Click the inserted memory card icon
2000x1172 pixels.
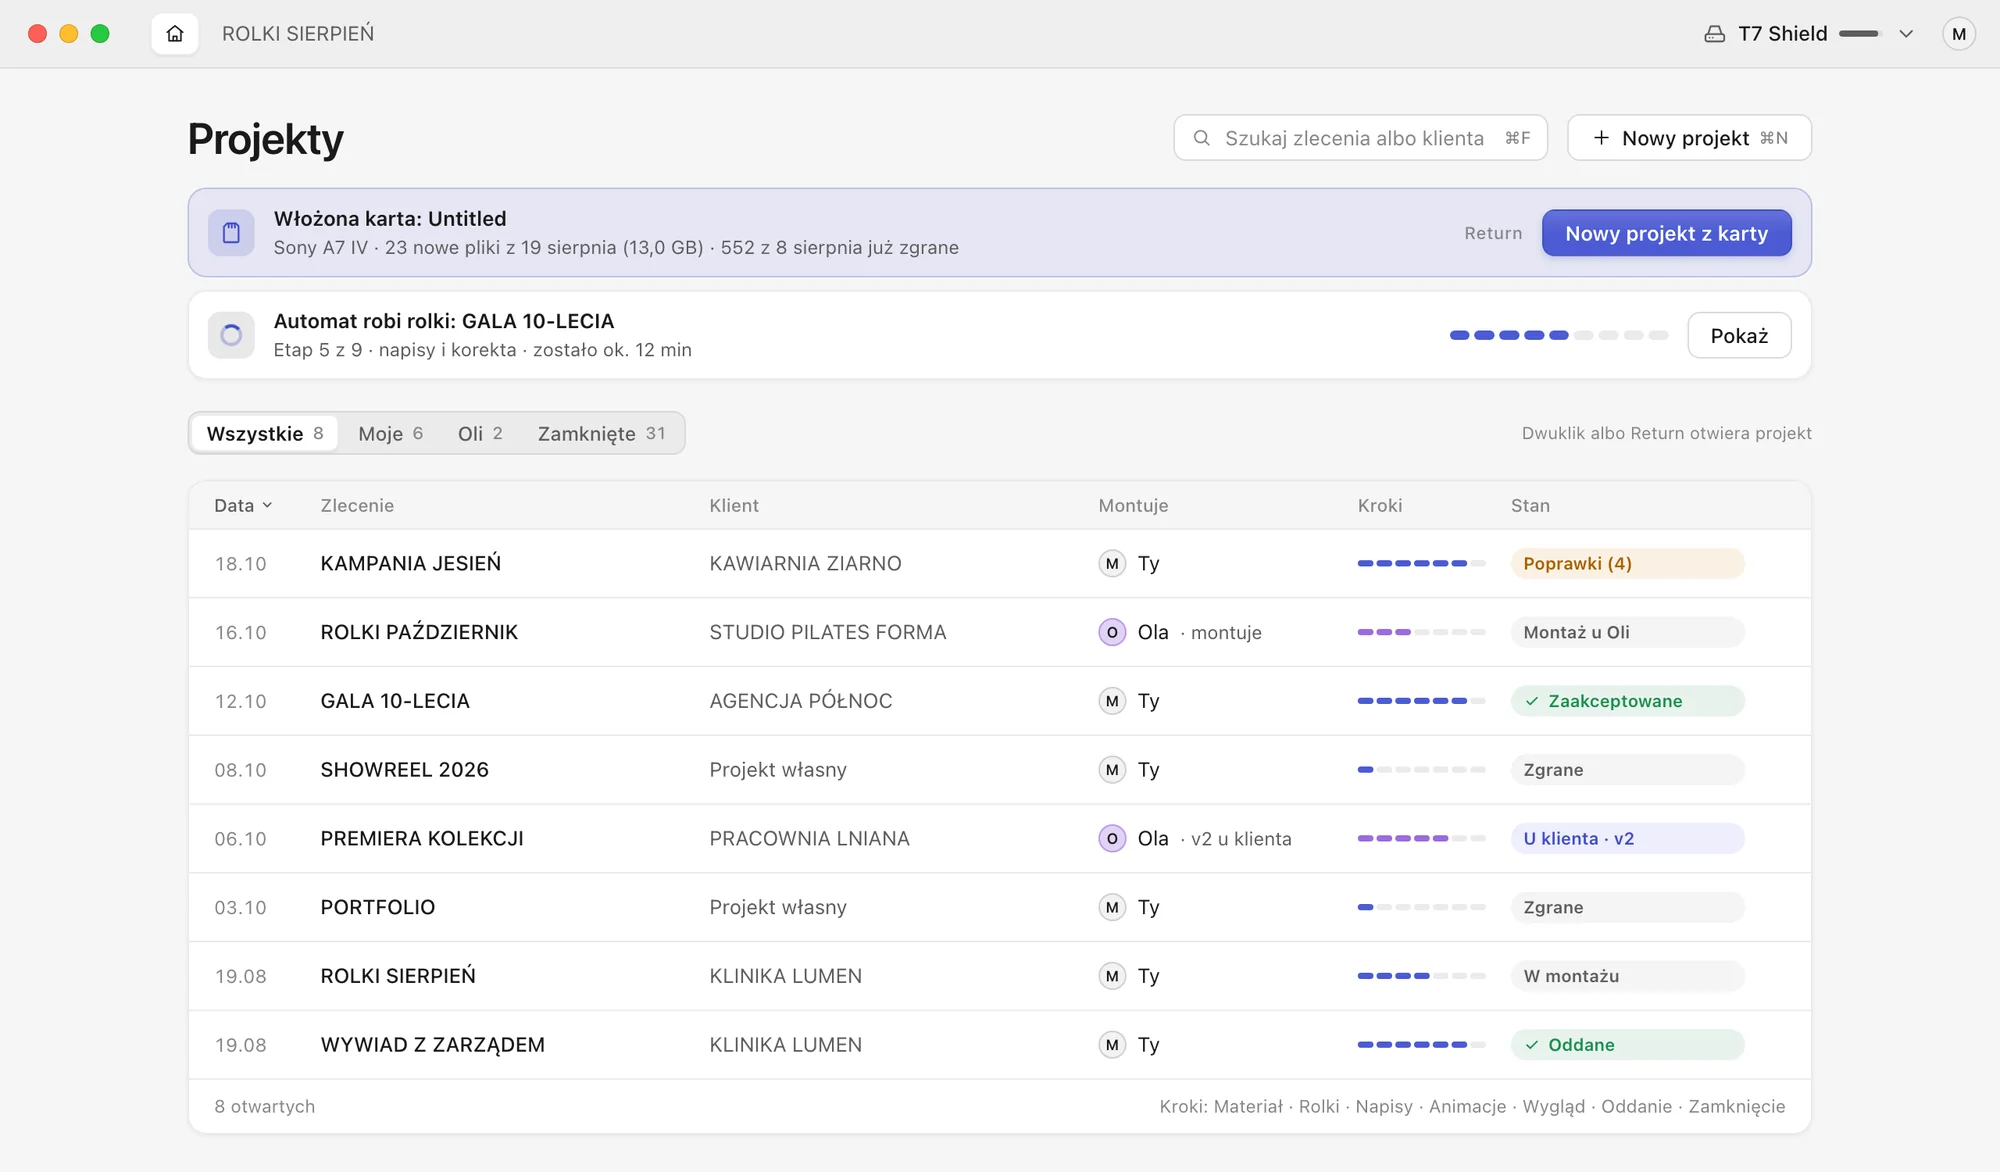pyautogui.click(x=231, y=233)
